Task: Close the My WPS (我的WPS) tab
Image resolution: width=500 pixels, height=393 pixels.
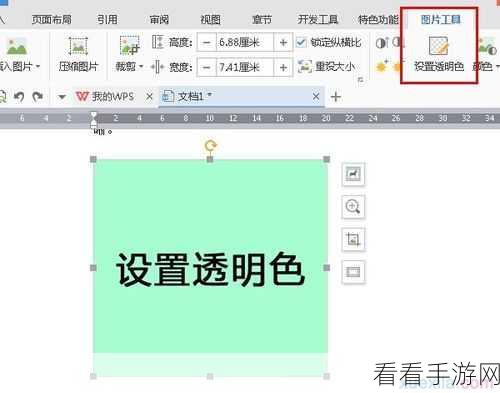Action: pos(149,97)
